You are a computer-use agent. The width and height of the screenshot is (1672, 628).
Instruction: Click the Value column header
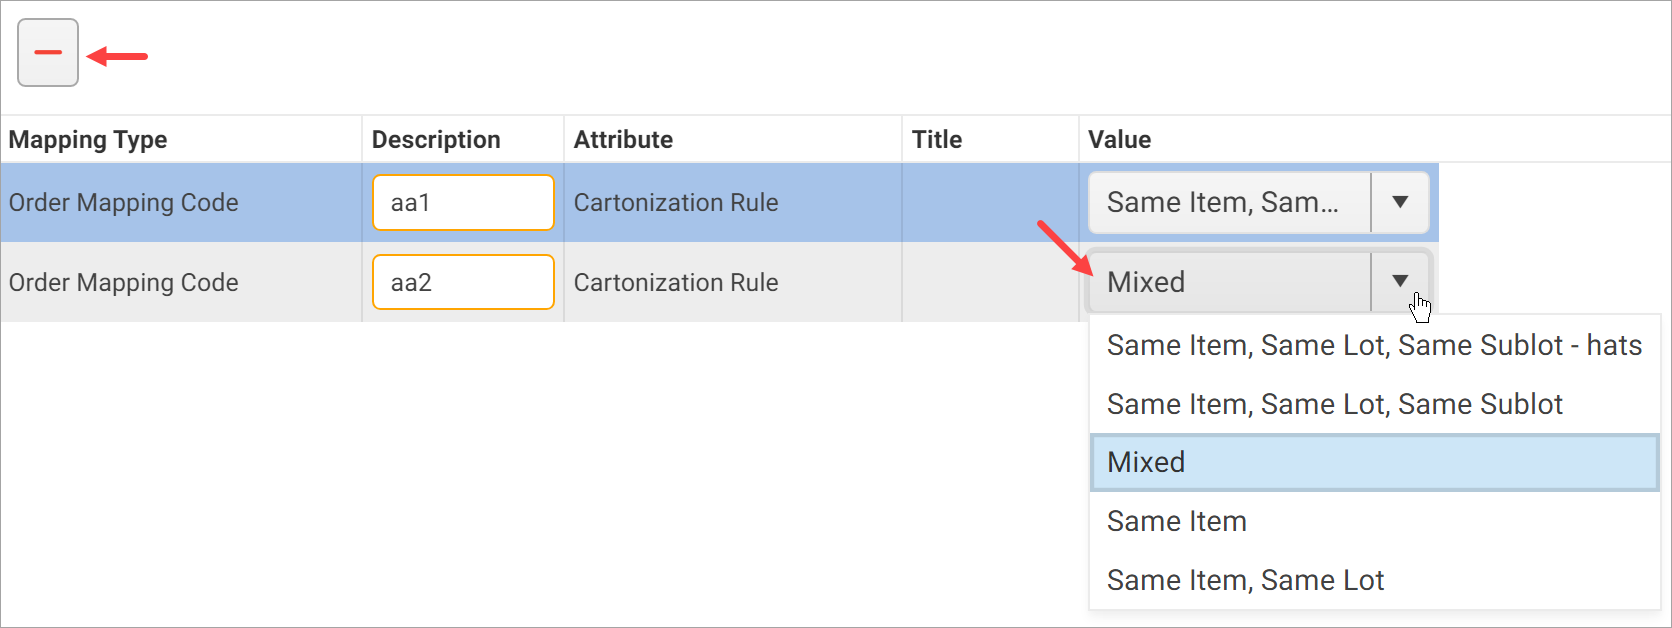pos(1118,139)
